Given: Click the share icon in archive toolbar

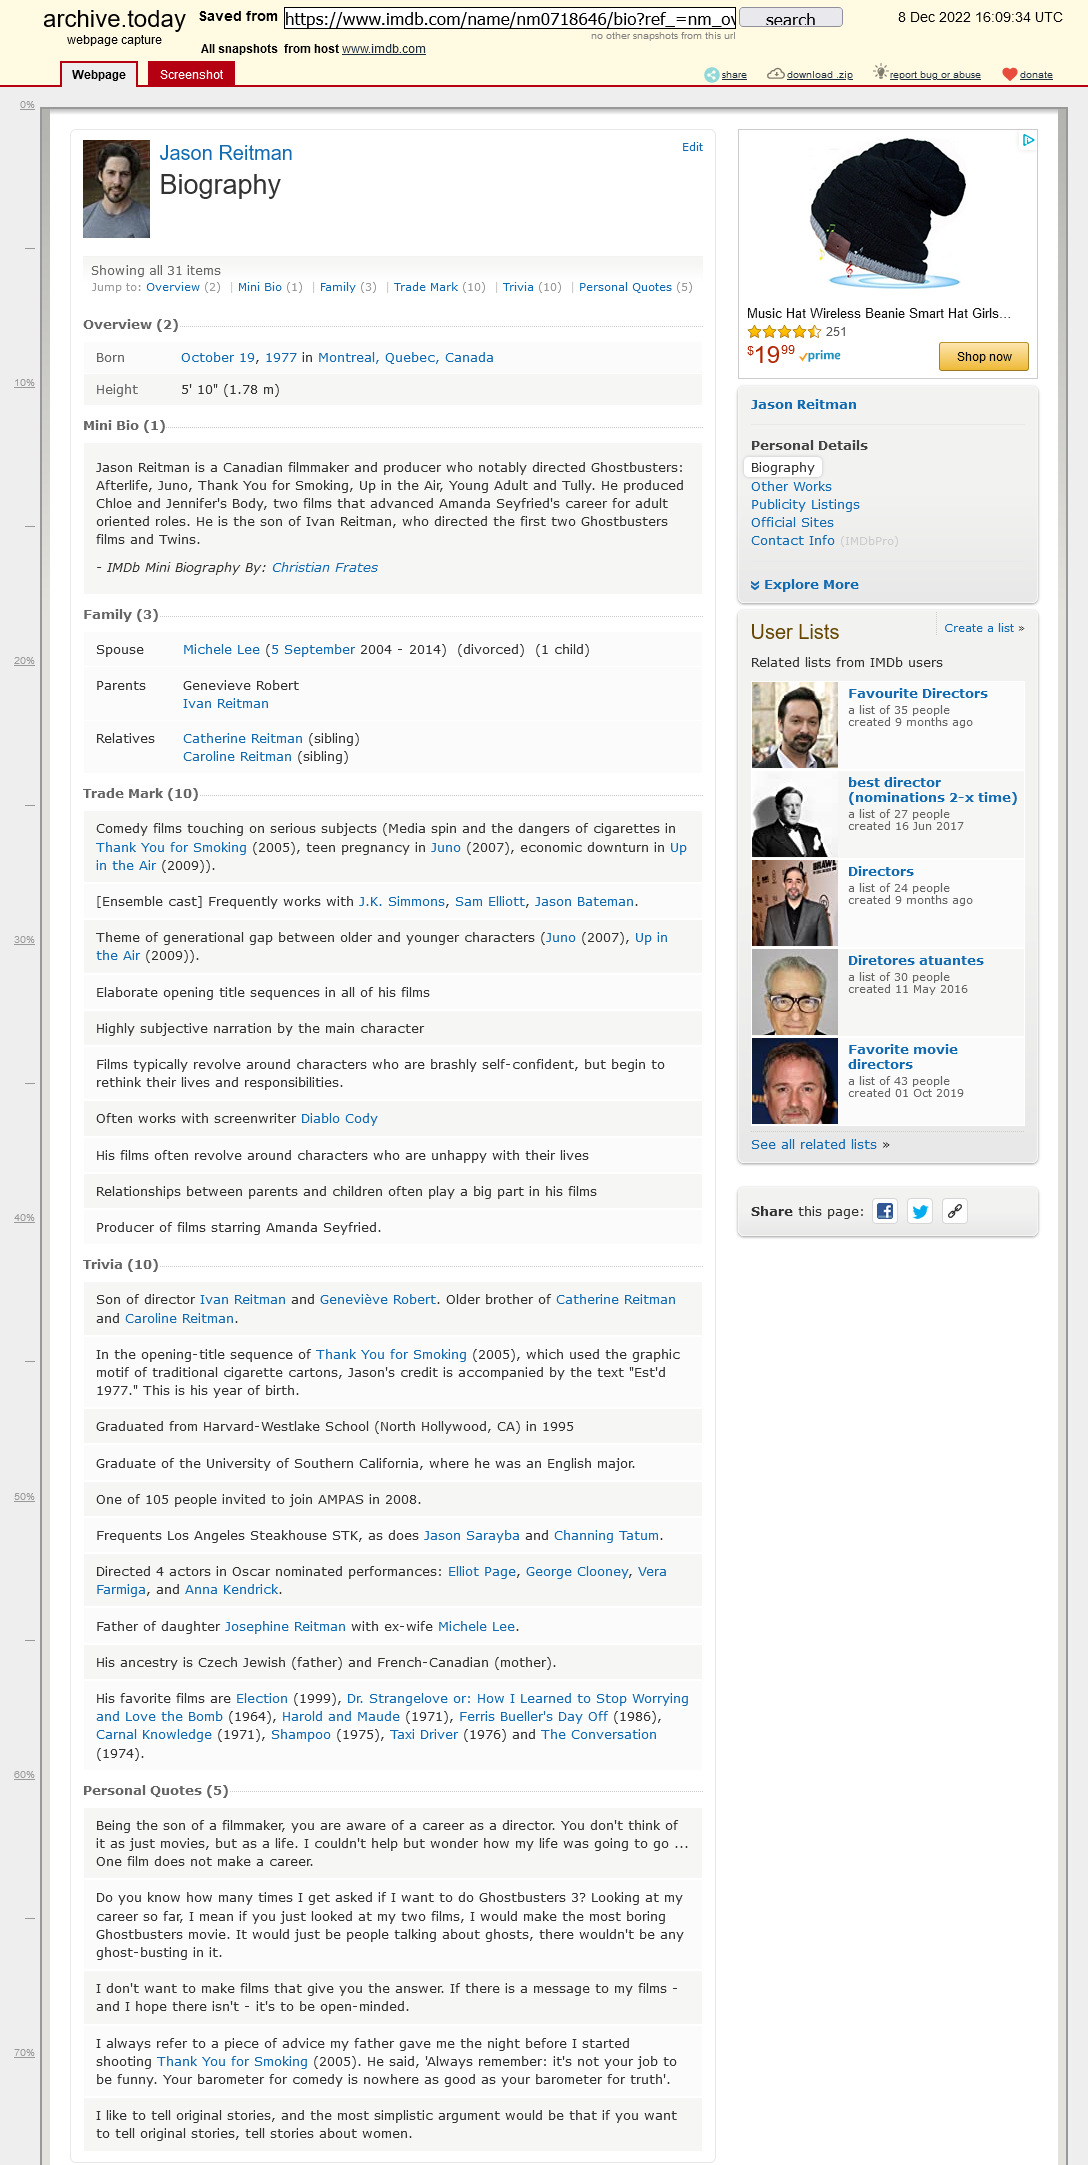Looking at the screenshot, I should (711, 75).
